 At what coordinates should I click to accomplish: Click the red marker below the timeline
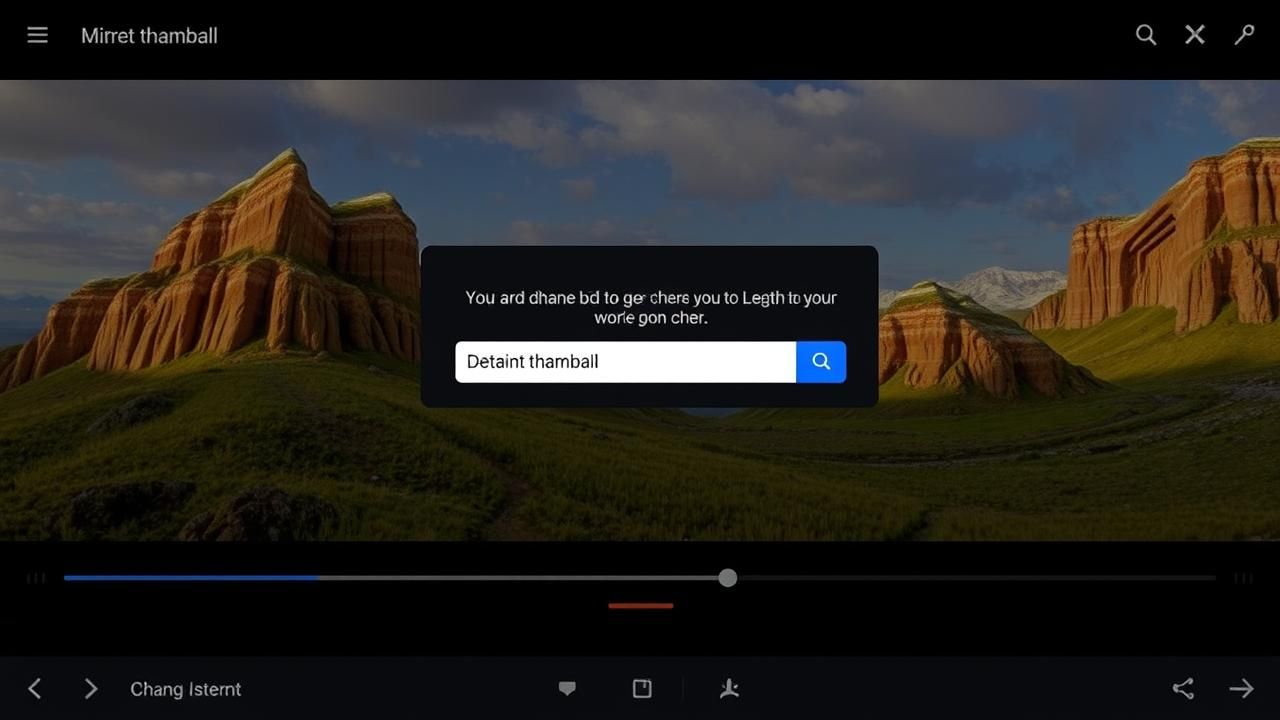[641, 606]
